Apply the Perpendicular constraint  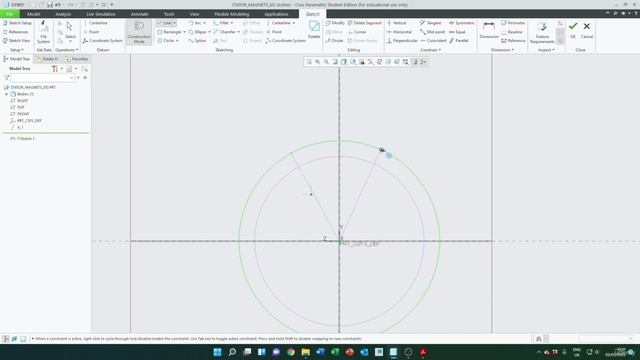pyautogui.click(x=402, y=41)
